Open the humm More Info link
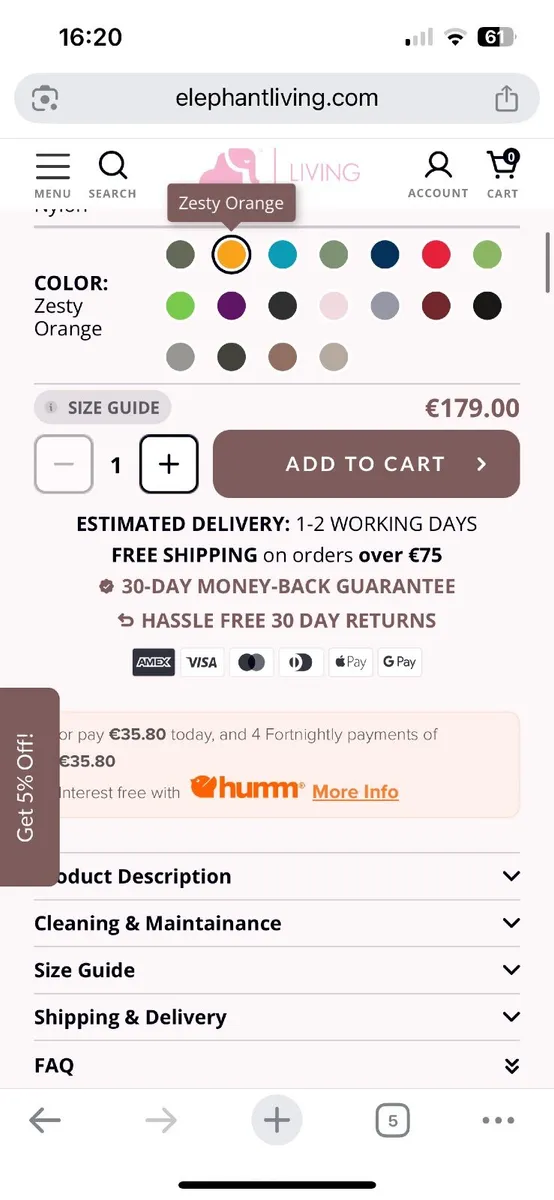Viewport: 554px width, 1200px height. (x=355, y=791)
